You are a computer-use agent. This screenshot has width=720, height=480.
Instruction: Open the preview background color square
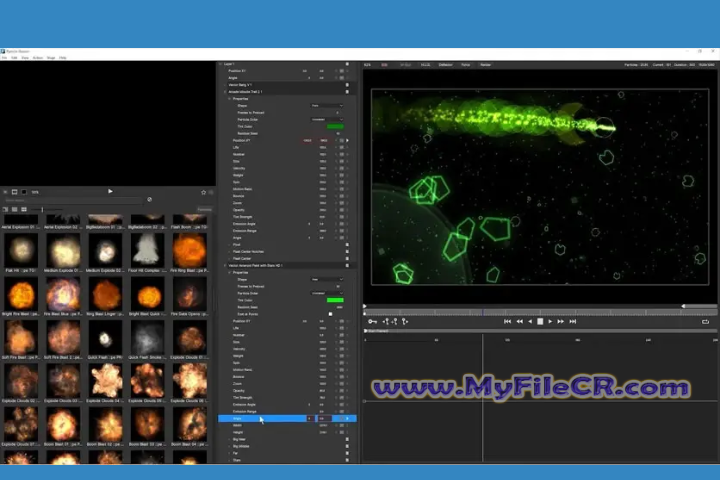[24, 192]
